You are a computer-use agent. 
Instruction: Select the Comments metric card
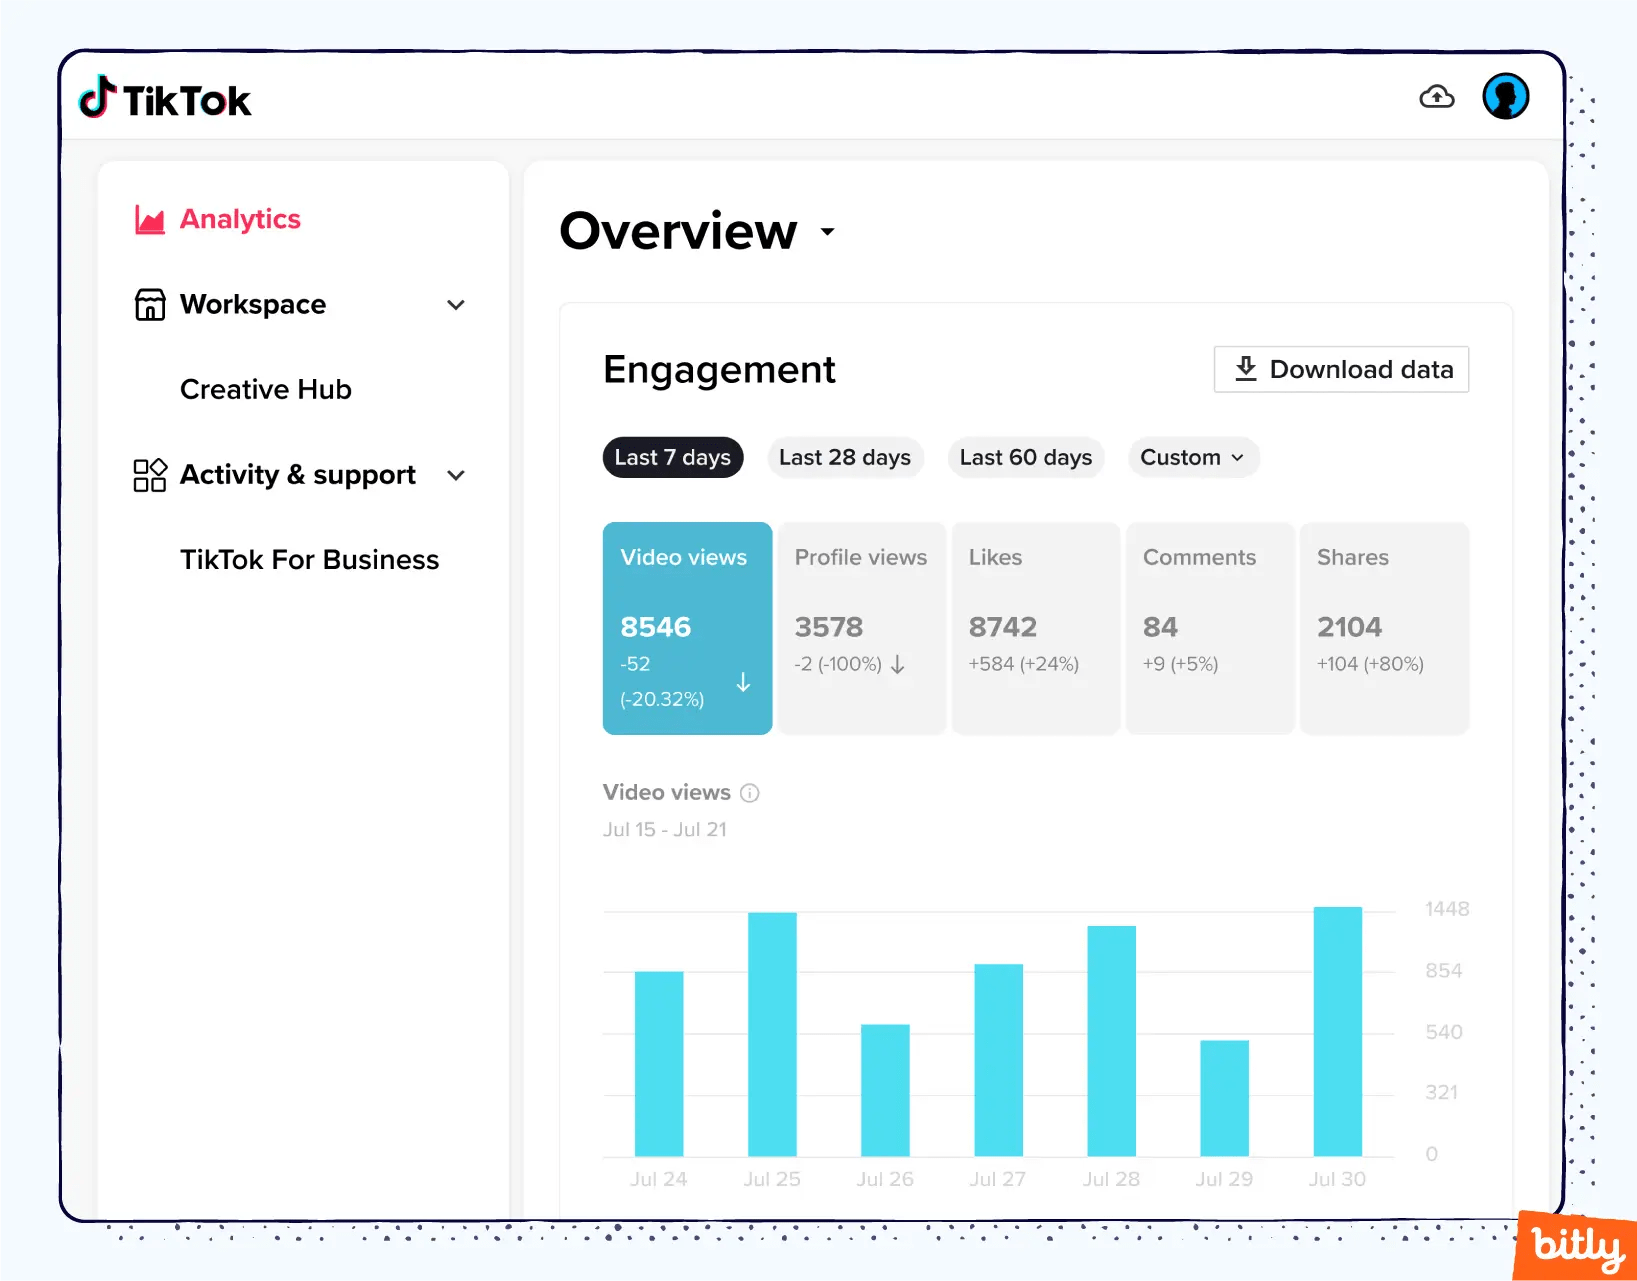click(1209, 628)
